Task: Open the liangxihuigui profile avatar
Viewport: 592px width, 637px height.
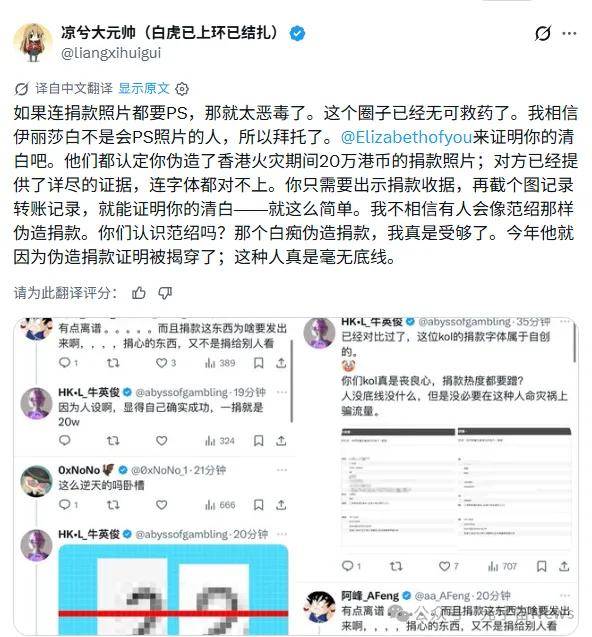Action: pyautogui.click(x=33, y=42)
